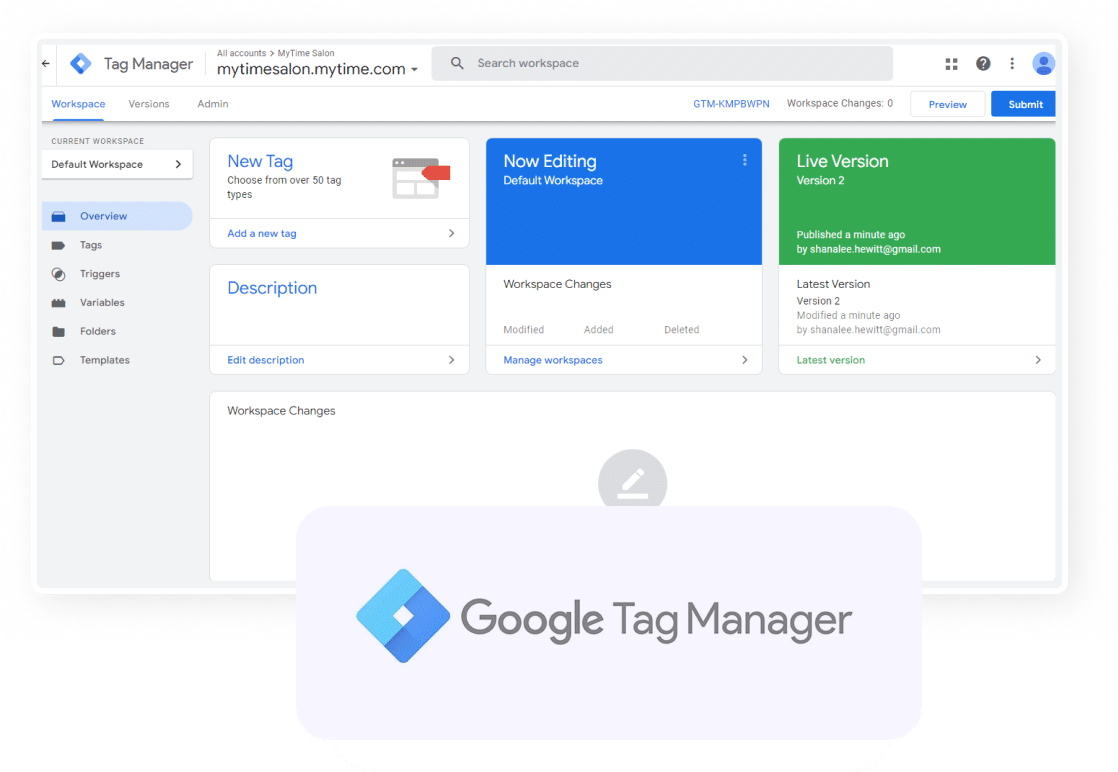
Task: Click the GTM-KMPBWPN container ID link
Action: [731, 104]
